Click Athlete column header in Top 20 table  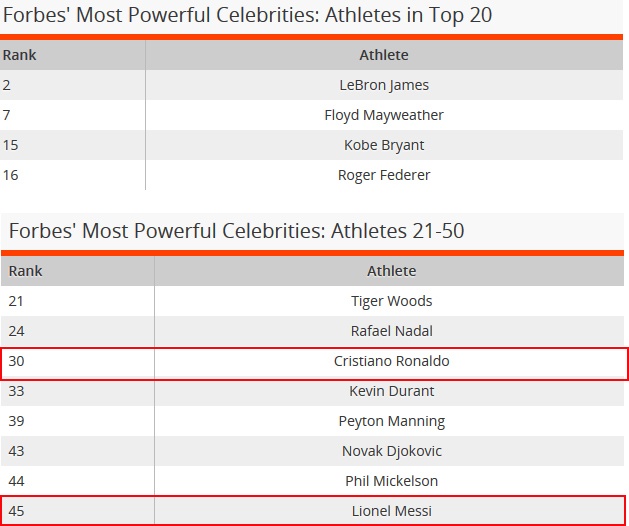384,55
